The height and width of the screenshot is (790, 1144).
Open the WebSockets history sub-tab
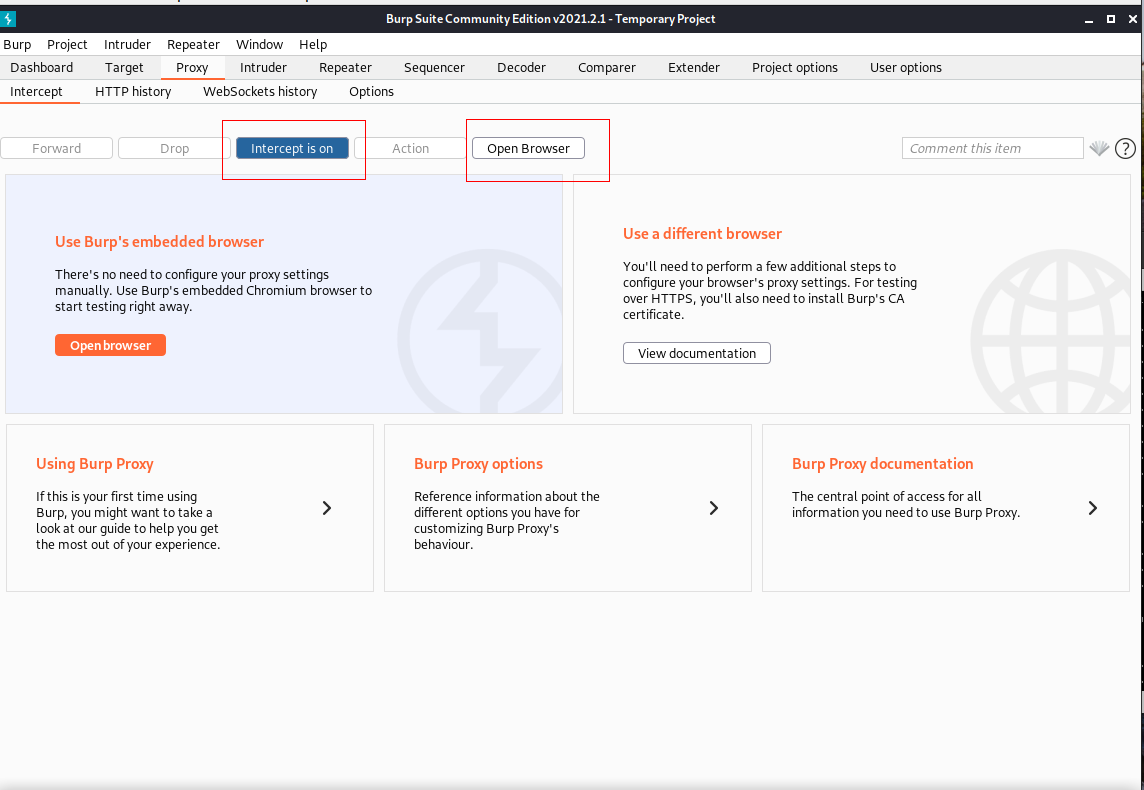pyautogui.click(x=260, y=91)
